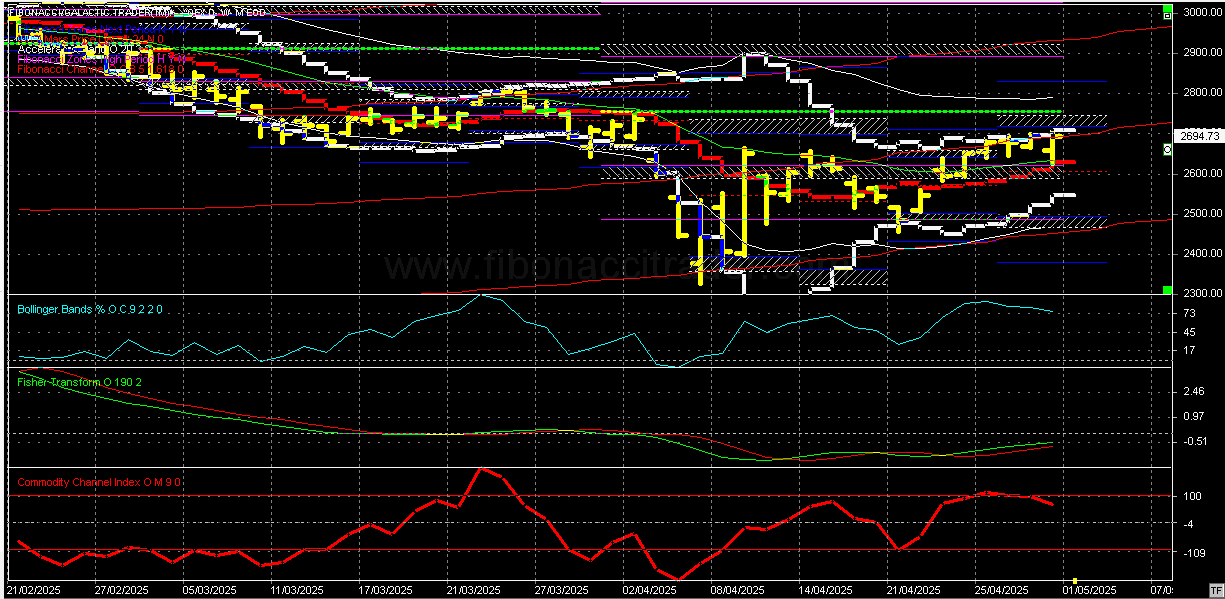Select the Mars Price Line indicator label

click(x=90, y=38)
